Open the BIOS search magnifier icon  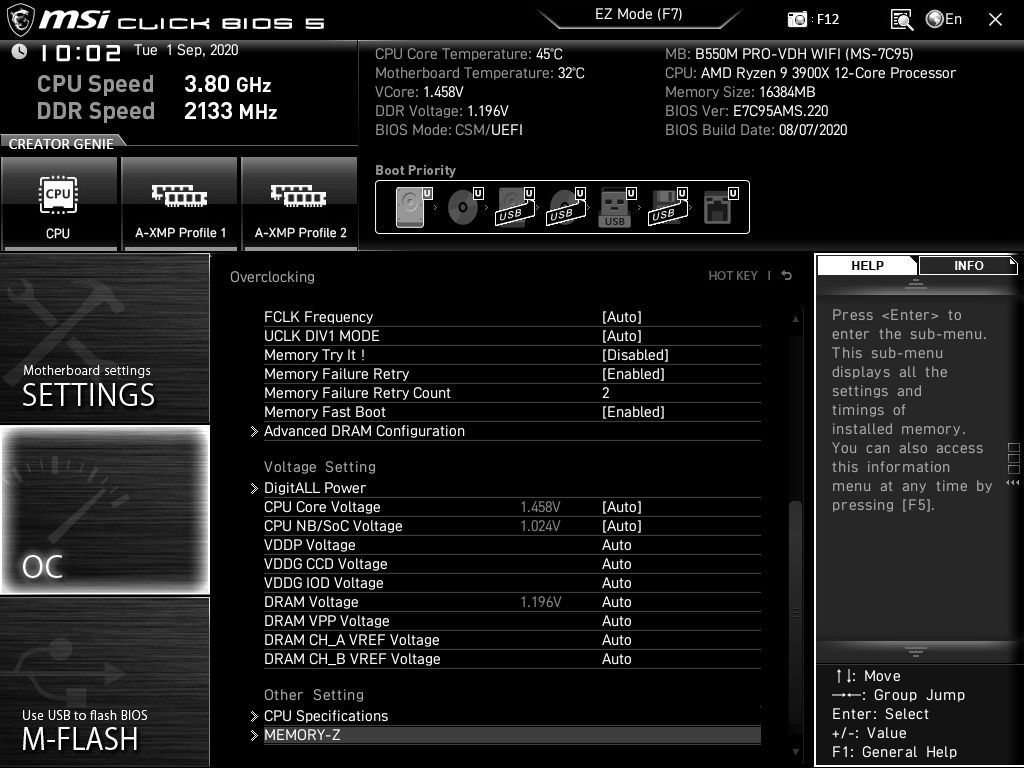[902, 20]
